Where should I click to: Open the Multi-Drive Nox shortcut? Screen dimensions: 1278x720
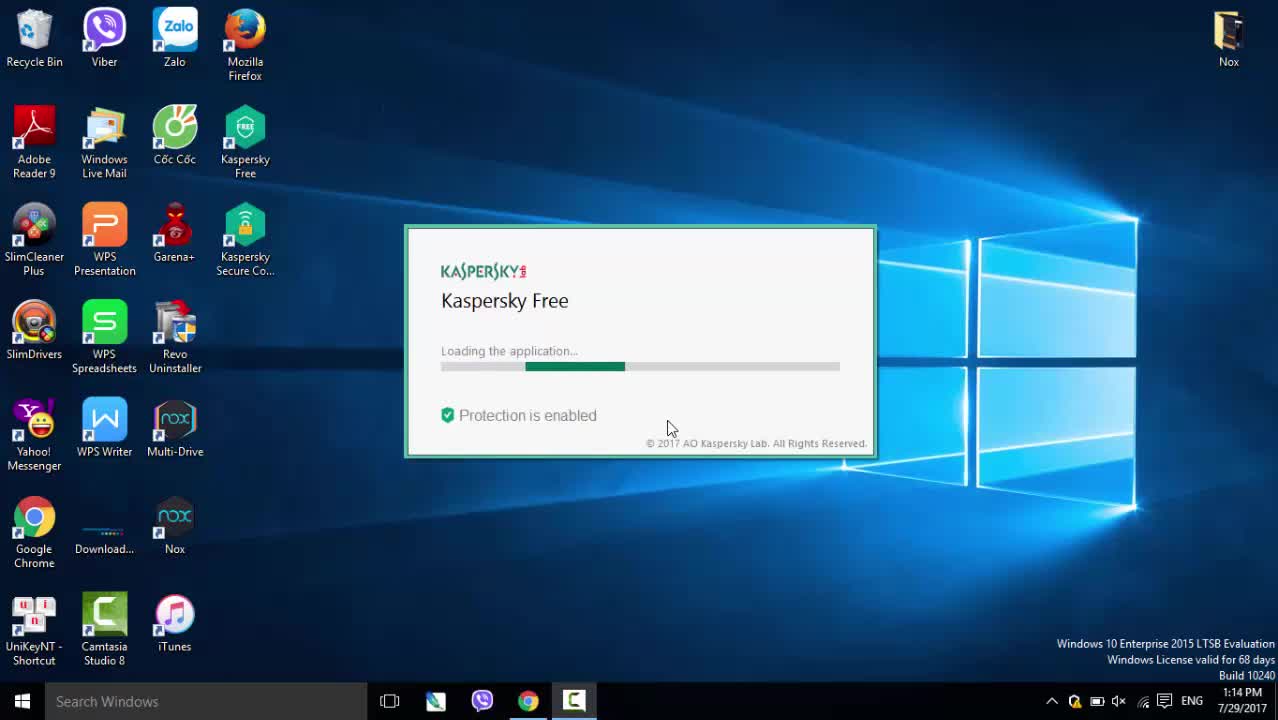point(175,428)
